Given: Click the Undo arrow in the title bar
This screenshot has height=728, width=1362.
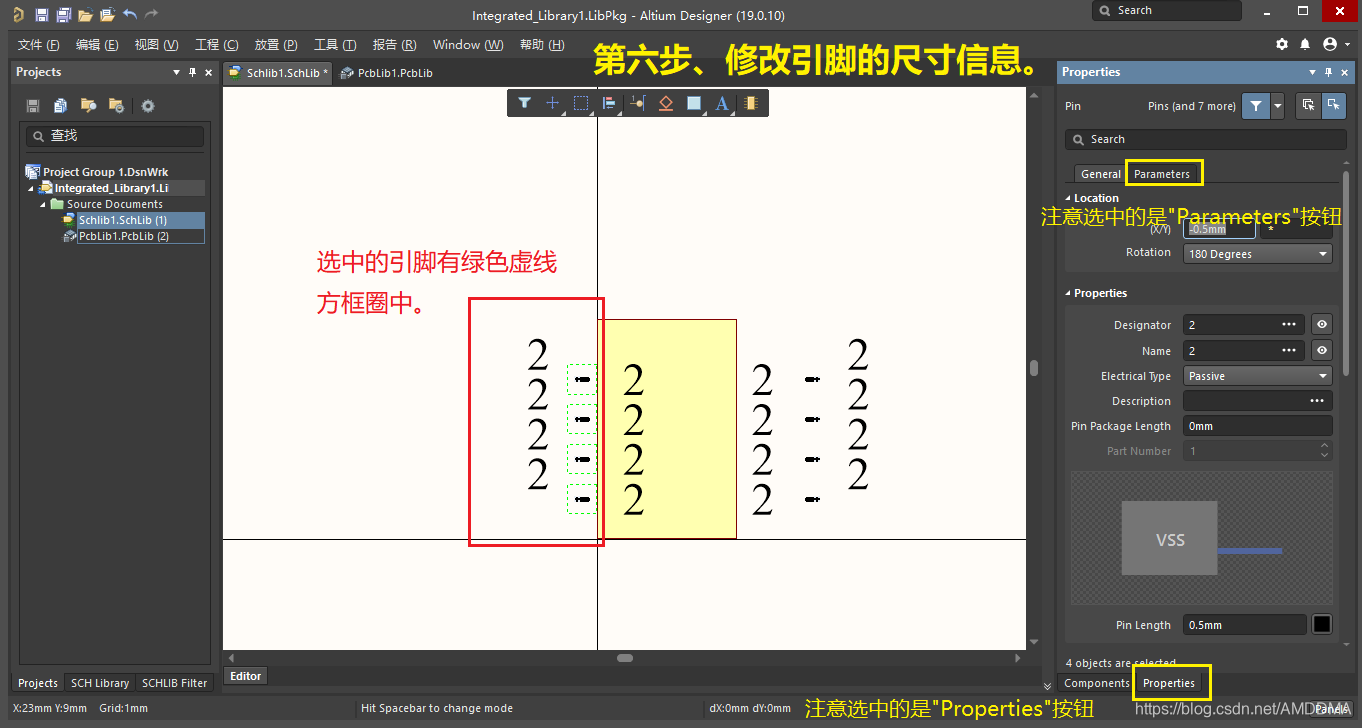Looking at the screenshot, I should 130,15.
